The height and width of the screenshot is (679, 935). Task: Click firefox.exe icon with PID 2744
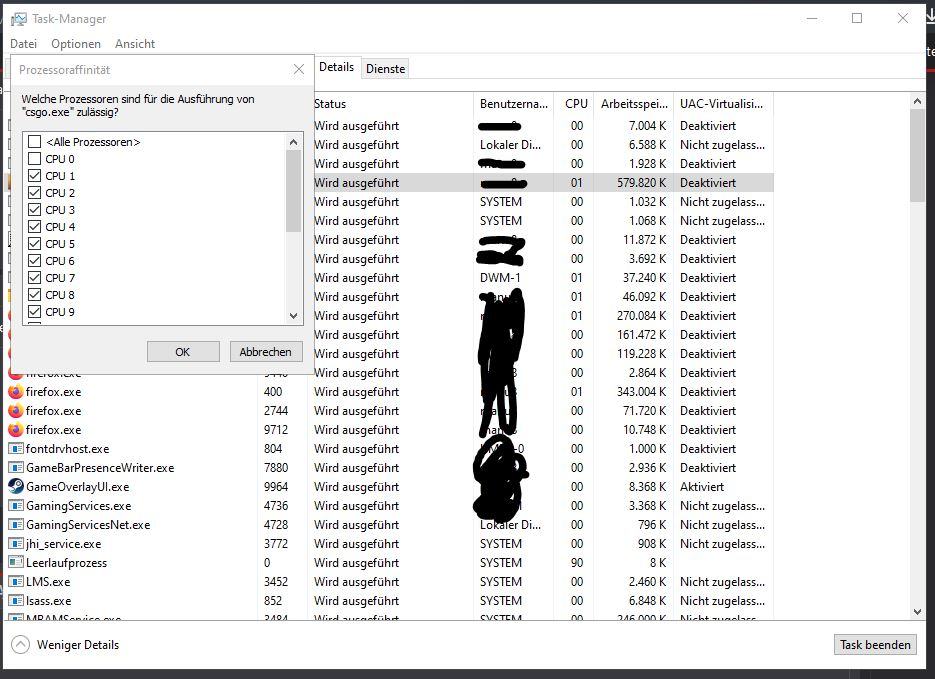[x=16, y=411]
